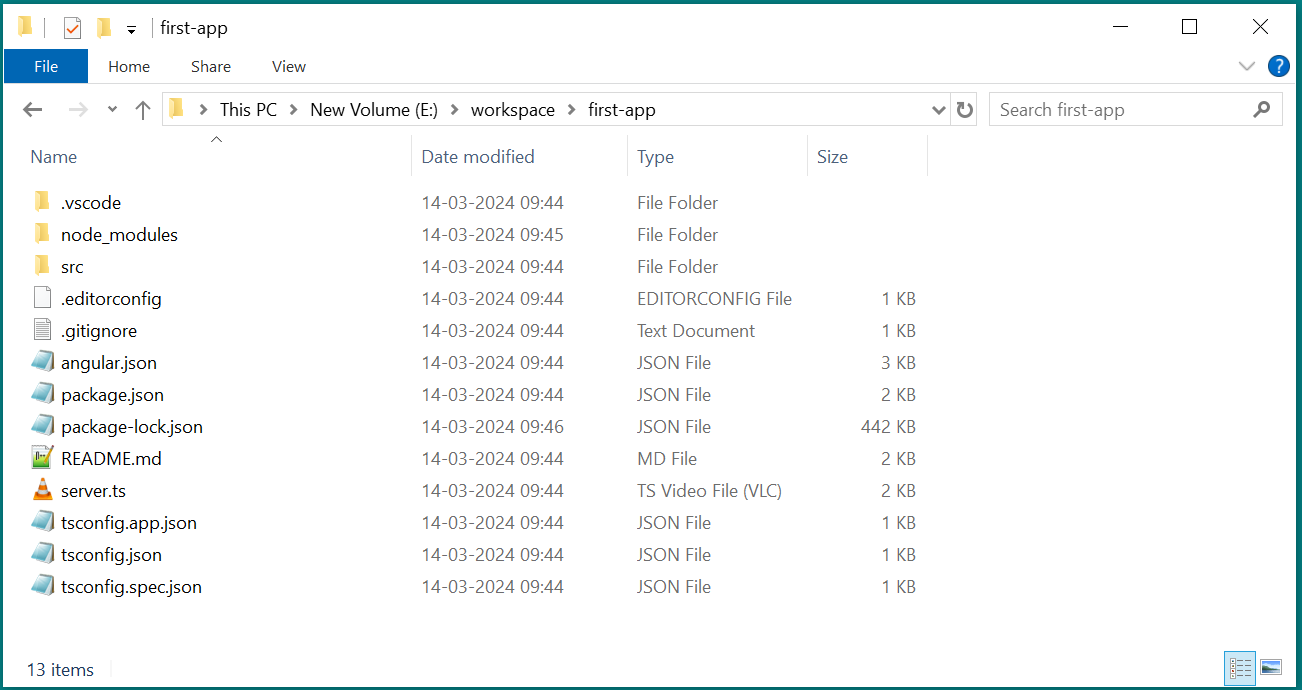1302x690 pixels.
Task: Sort files by the Date modified column
Action: [x=478, y=156]
